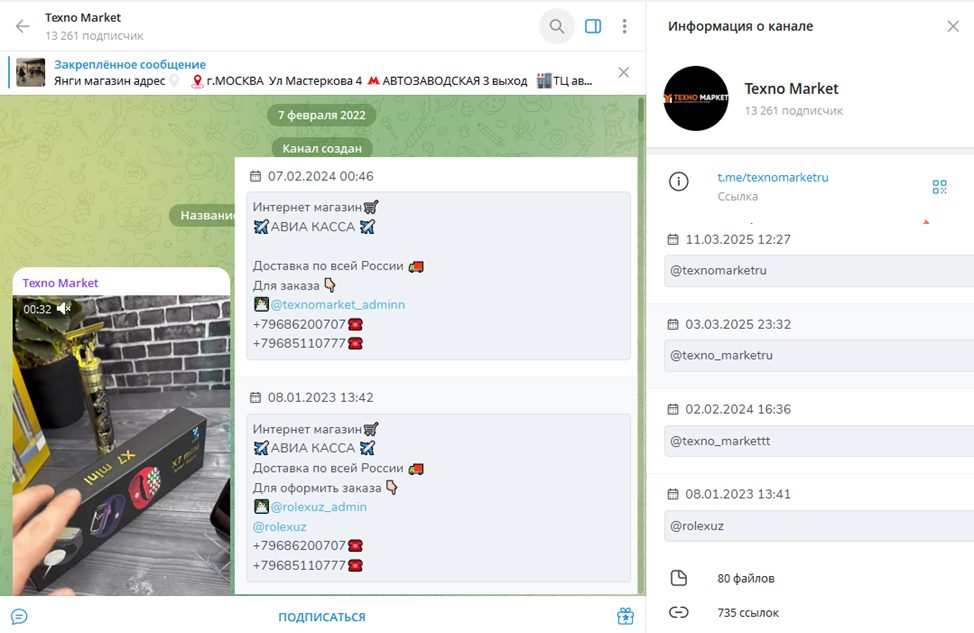Screen dimensions: 974x633
Task: Open the @rolexuz_admin mention link
Action: pyautogui.click(x=318, y=507)
